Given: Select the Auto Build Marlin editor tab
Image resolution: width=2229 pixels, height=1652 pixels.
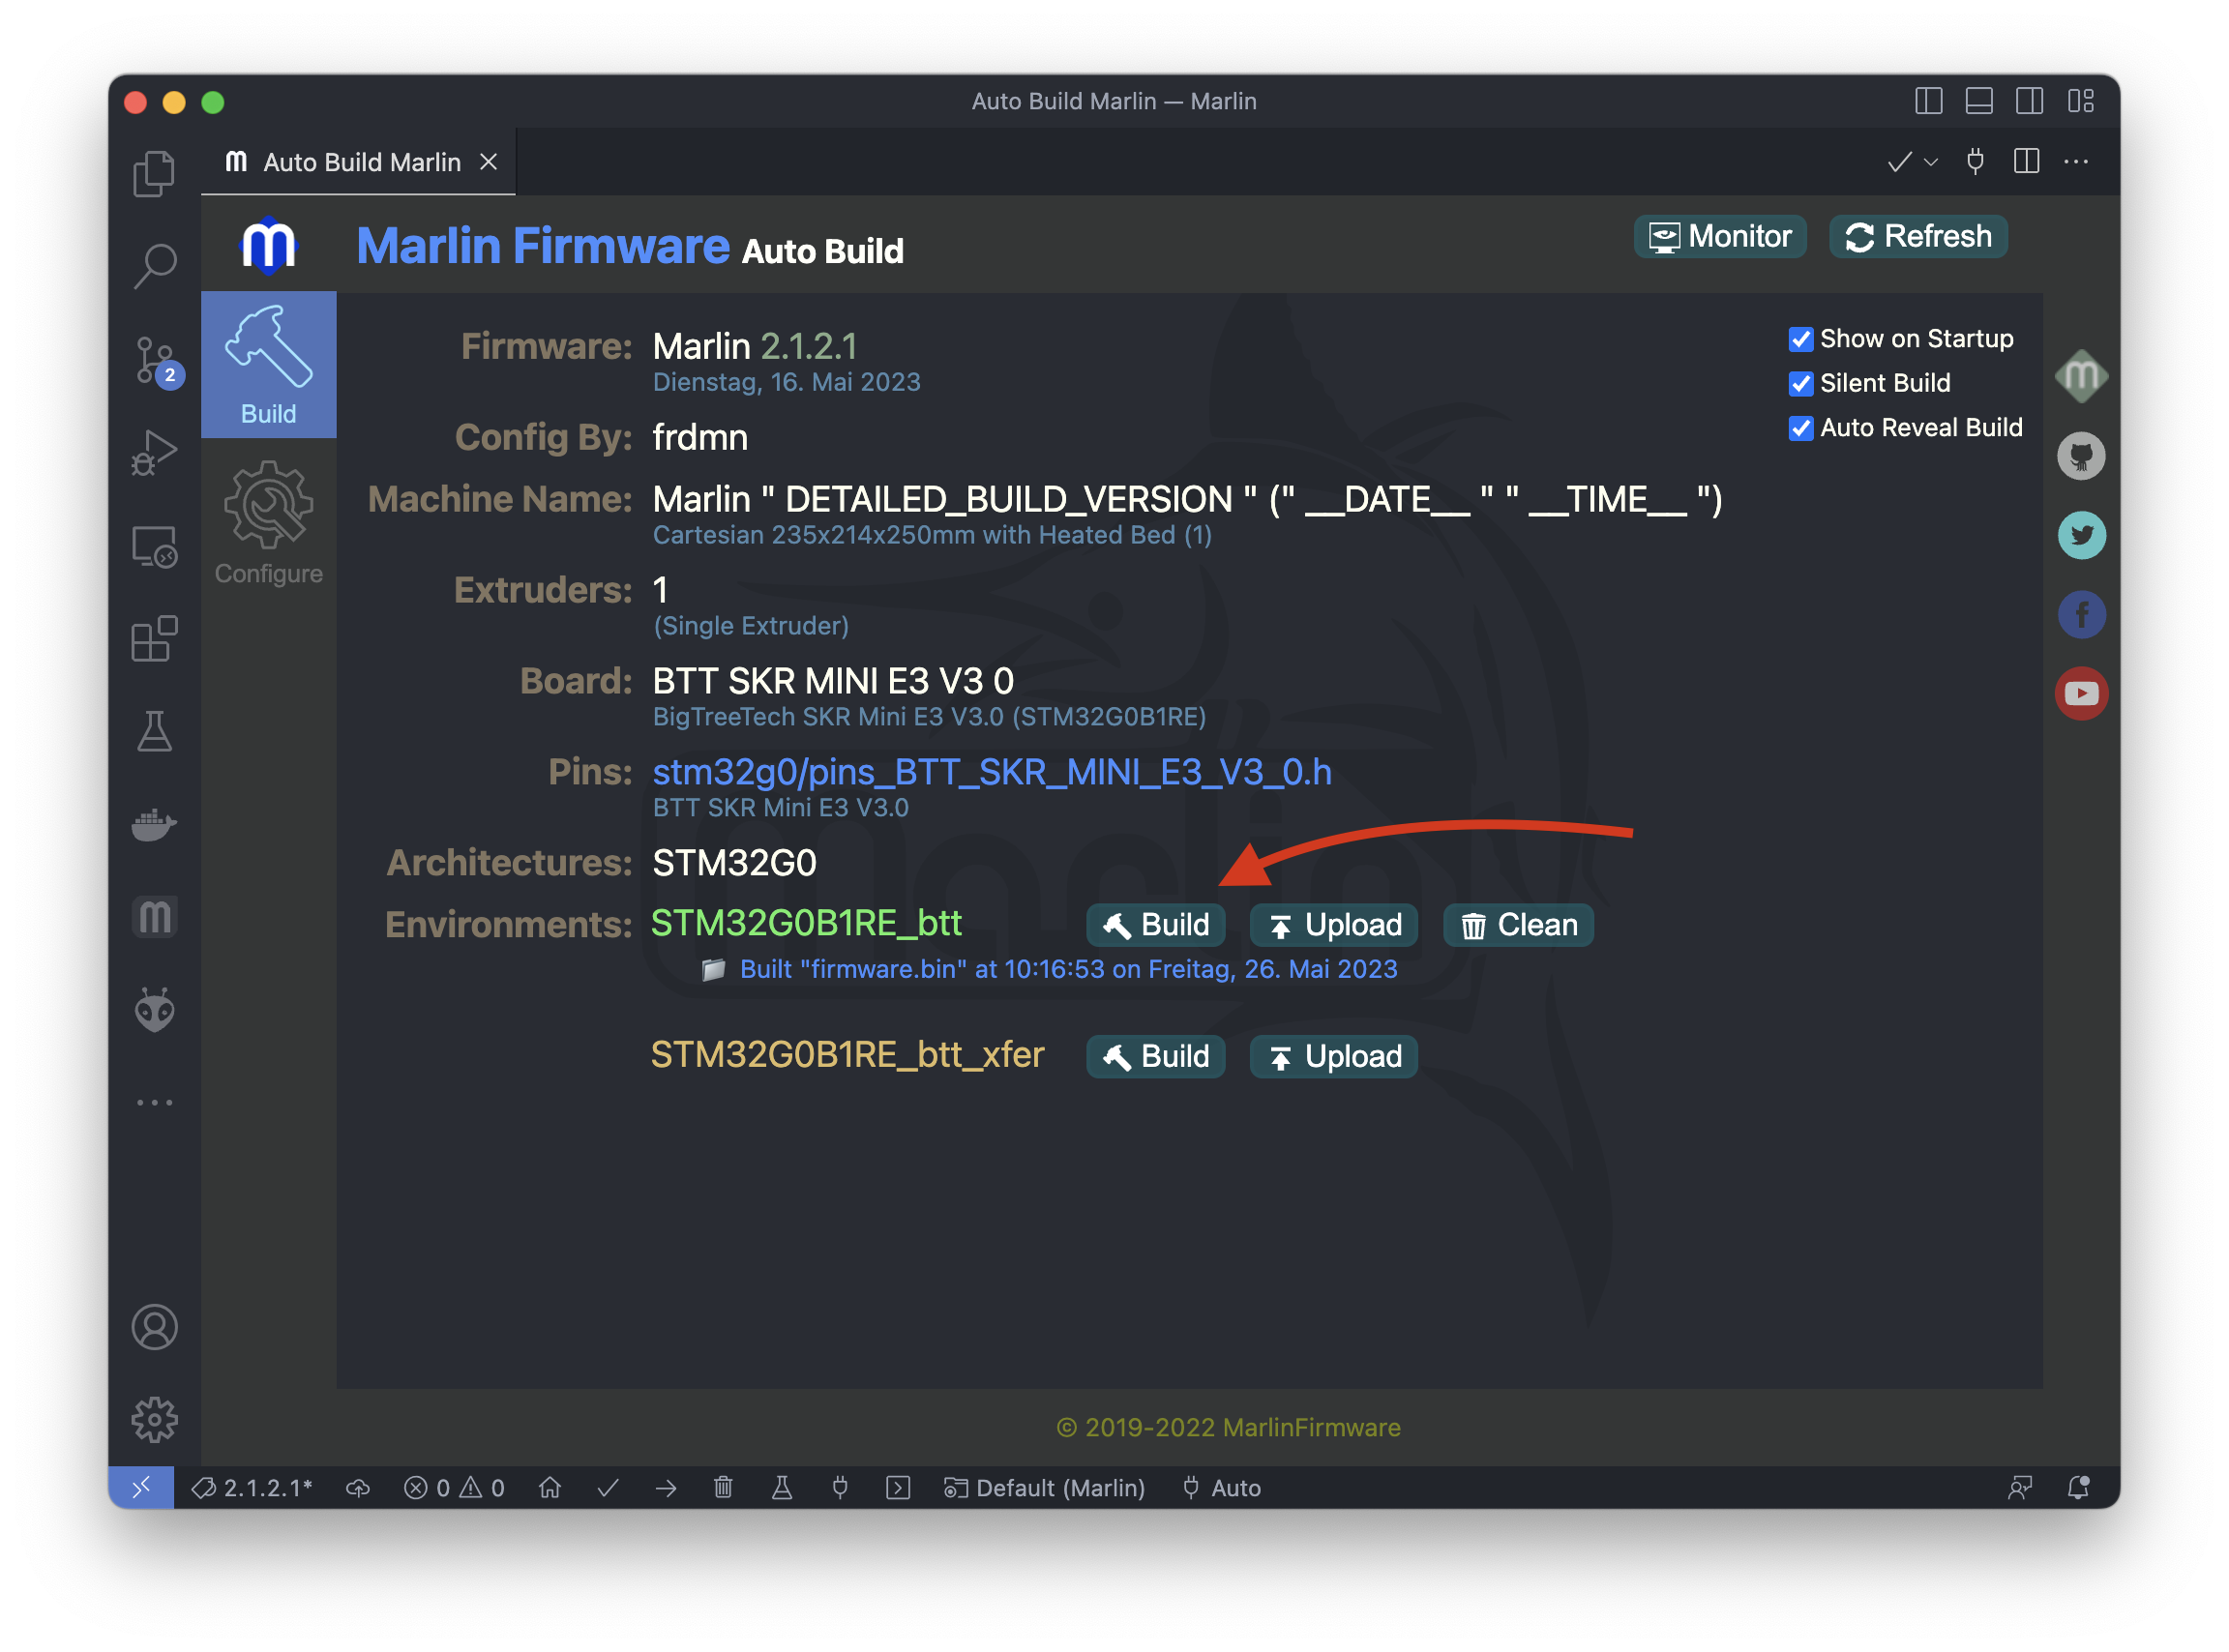Looking at the screenshot, I should pyautogui.click(x=360, y=162).
